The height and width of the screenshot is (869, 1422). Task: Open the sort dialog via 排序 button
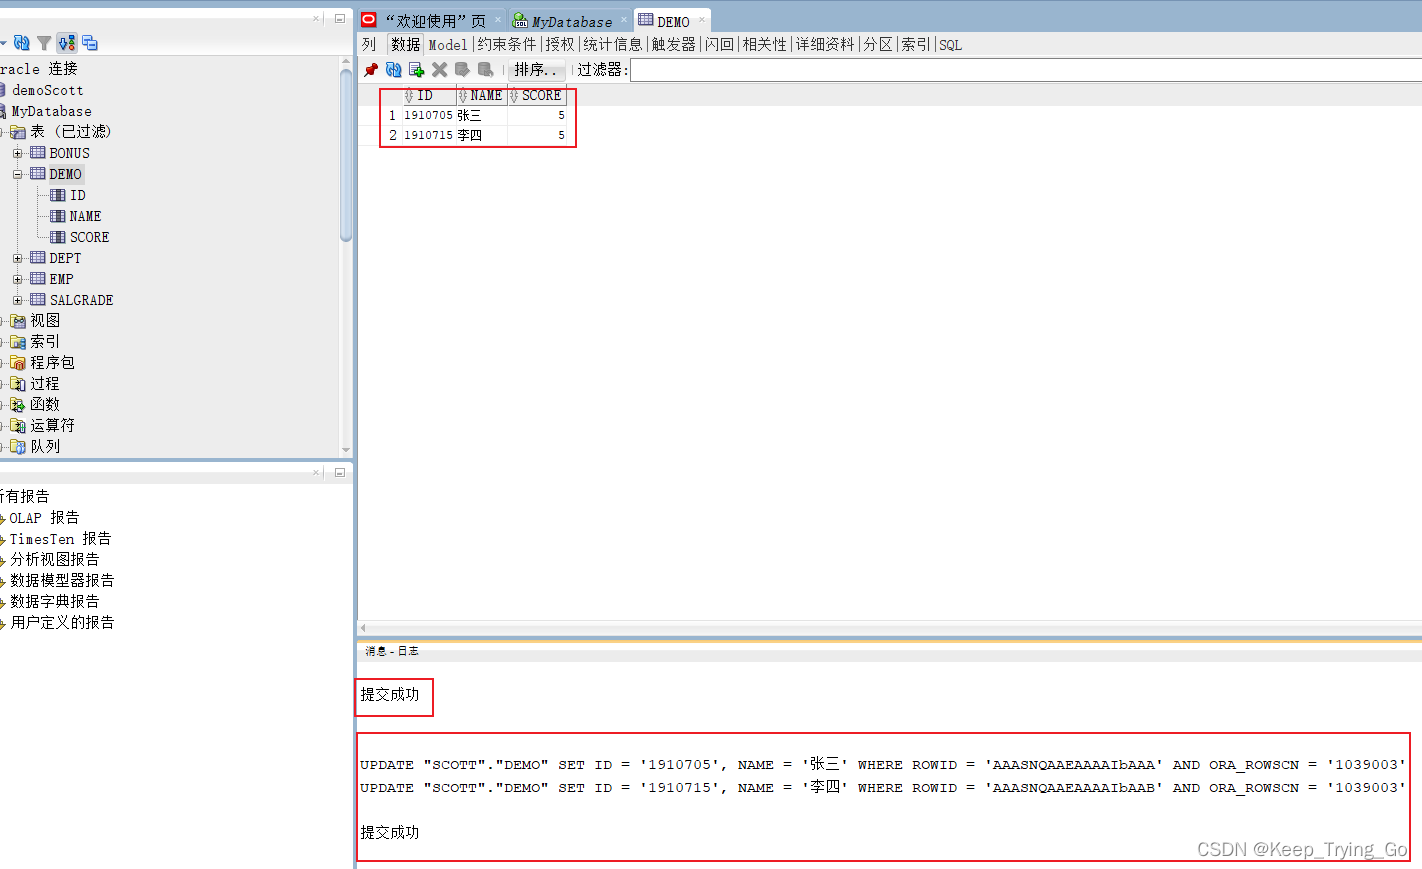[x=536, y=69]
